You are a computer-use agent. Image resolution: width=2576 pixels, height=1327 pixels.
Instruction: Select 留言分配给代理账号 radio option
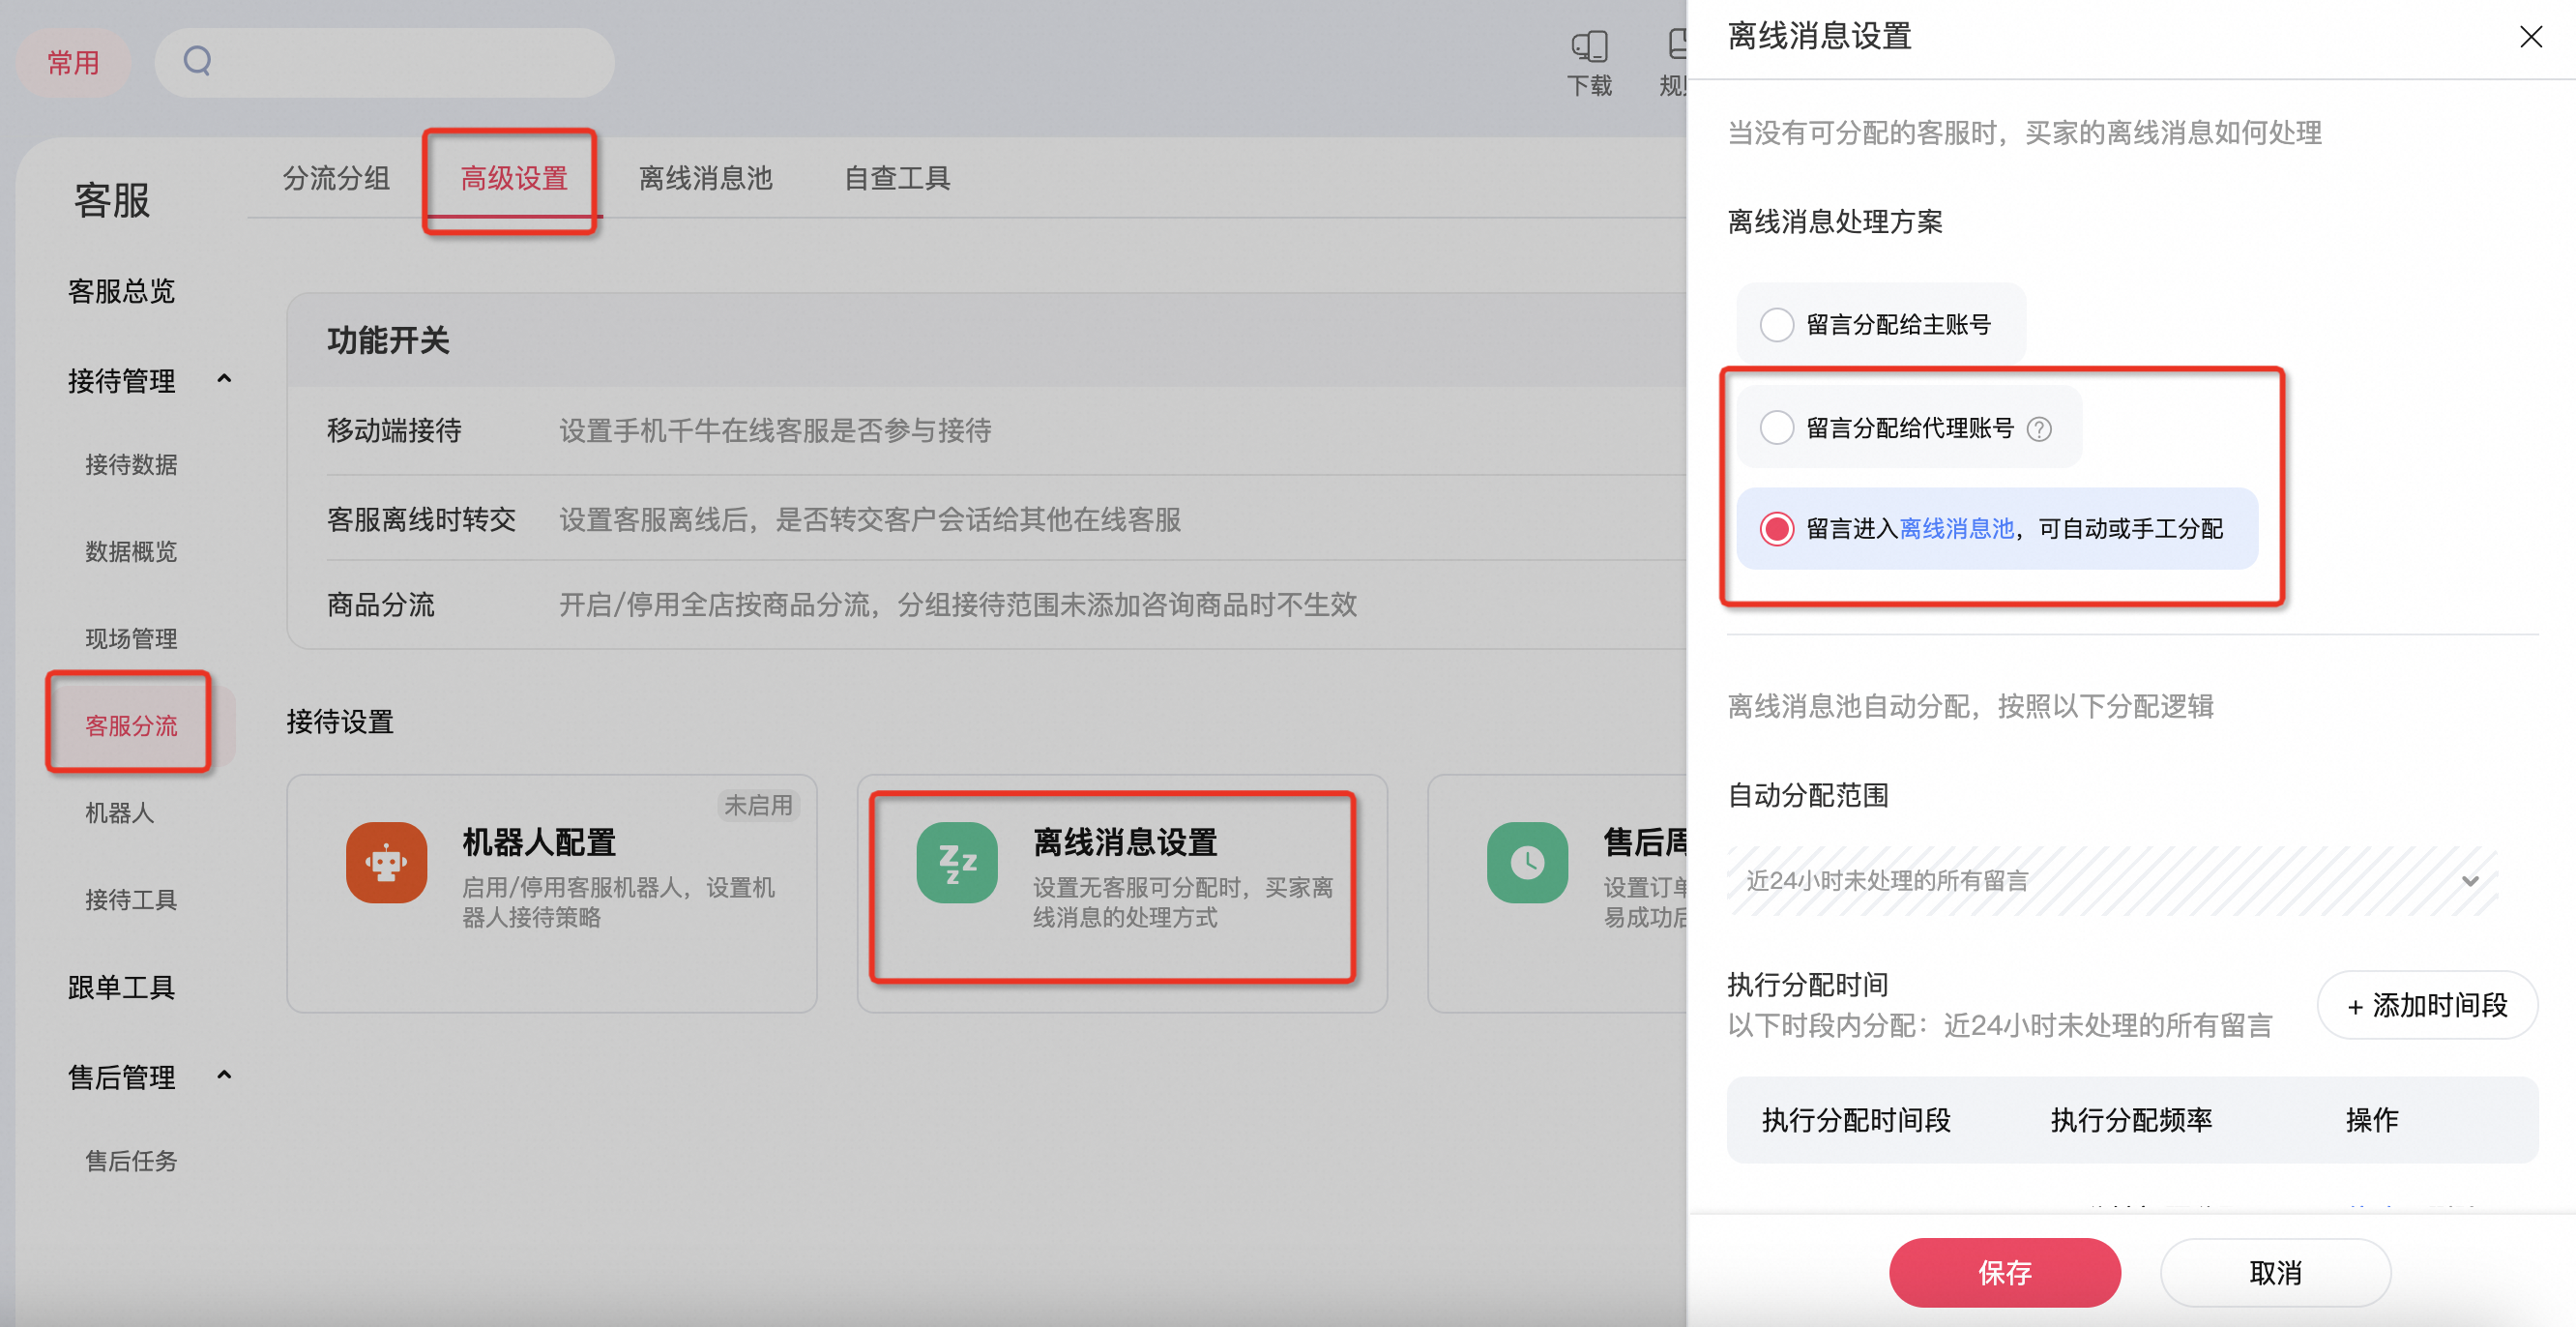pos(1776,428)
